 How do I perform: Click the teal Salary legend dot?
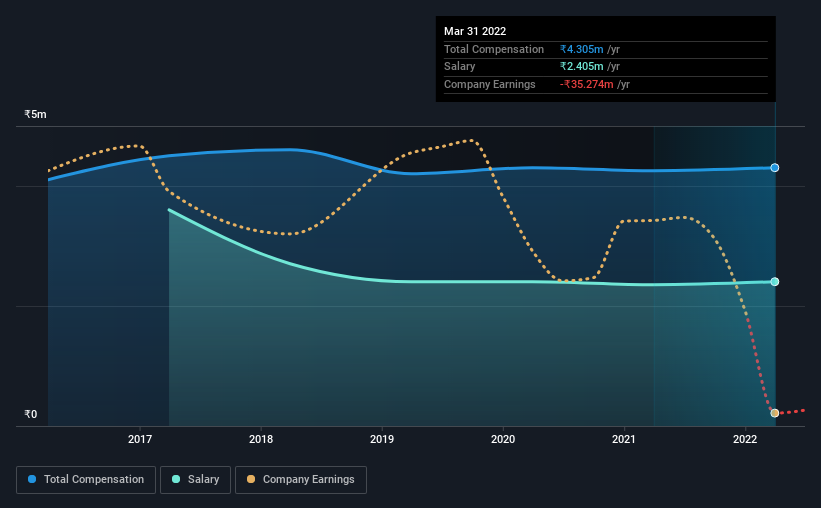pyautogui.click(x=176, y=479)
